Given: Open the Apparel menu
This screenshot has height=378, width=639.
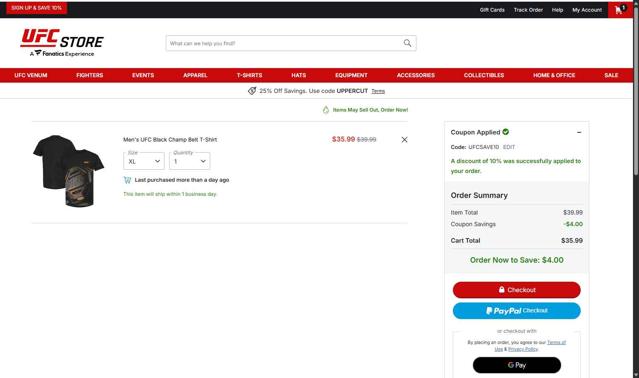Looking at the screenshot, I should [x=195, y=75].
